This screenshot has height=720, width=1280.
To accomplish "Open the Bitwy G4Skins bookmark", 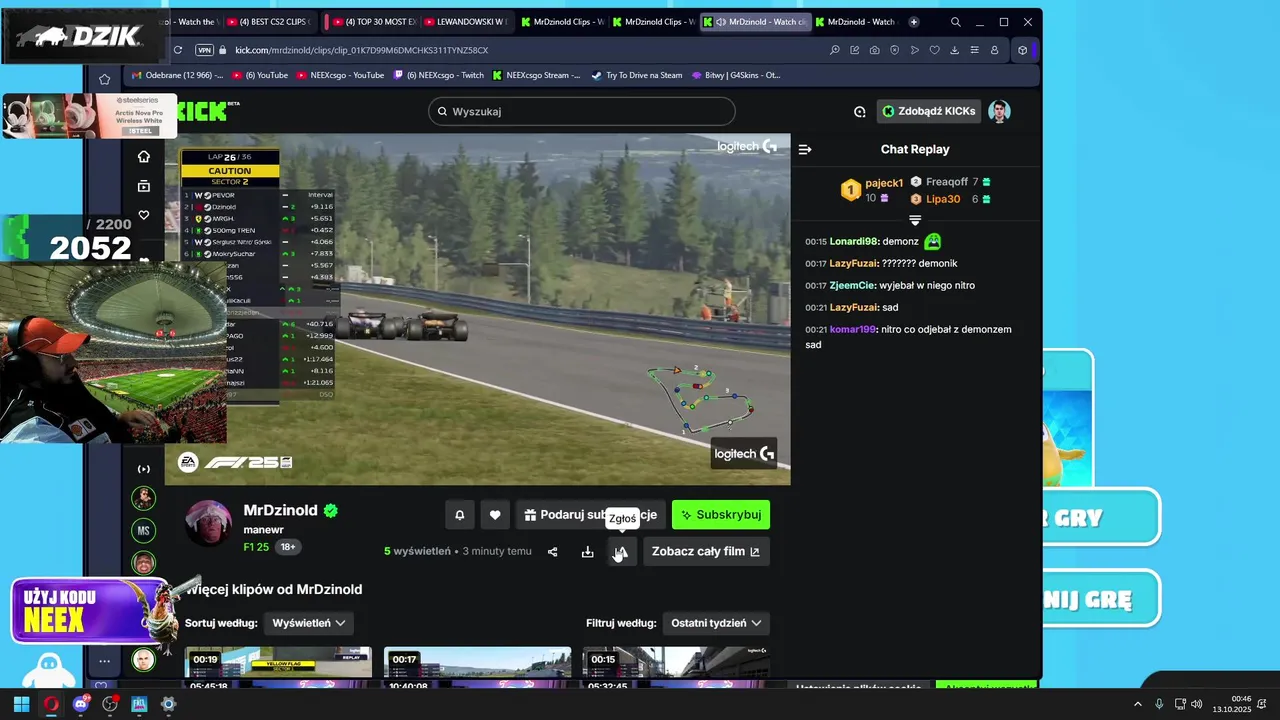I will tap(735, 75).
